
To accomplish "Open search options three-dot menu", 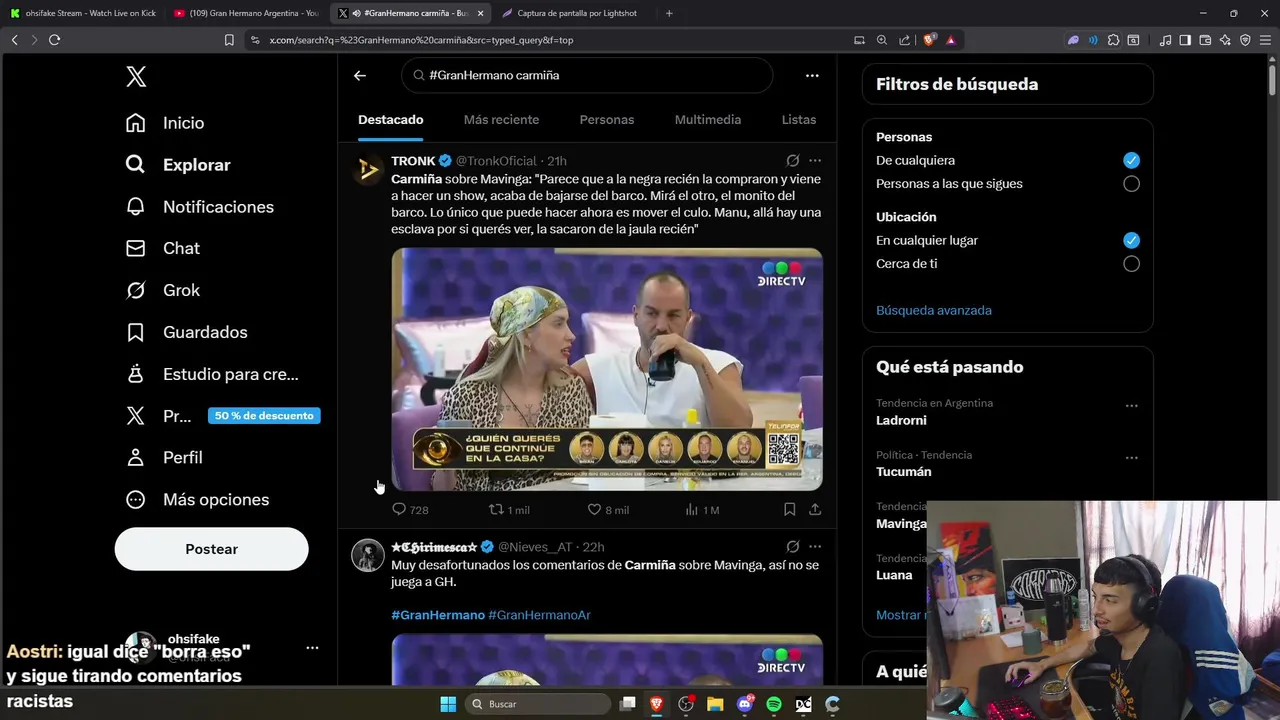I will tap(812, 75).
